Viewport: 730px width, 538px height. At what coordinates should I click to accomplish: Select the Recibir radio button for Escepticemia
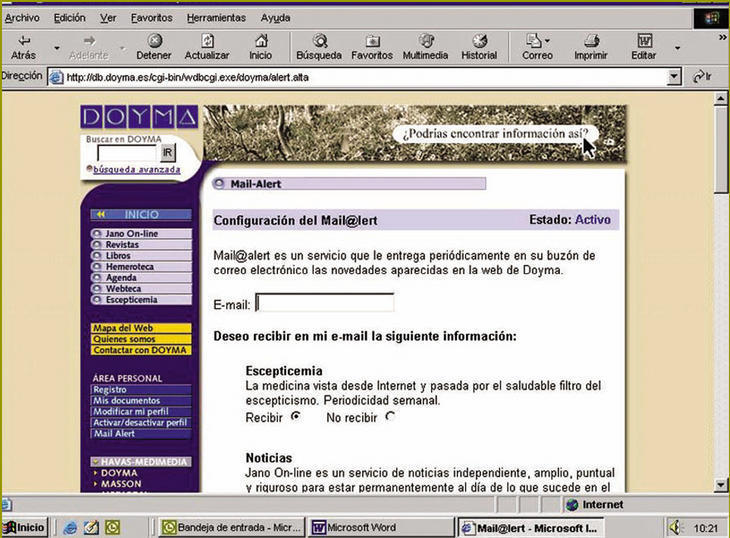coord(295,416)
